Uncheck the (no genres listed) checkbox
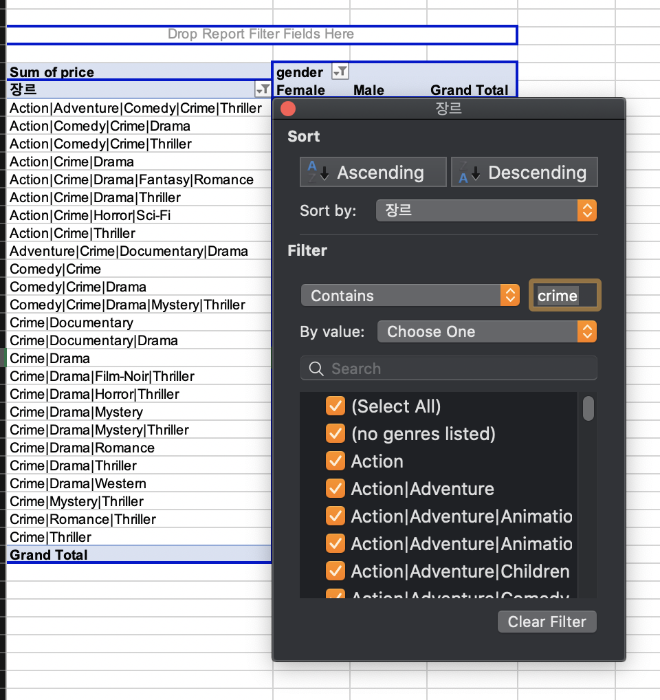Viewport: 660px width, 700px height. 335,434
